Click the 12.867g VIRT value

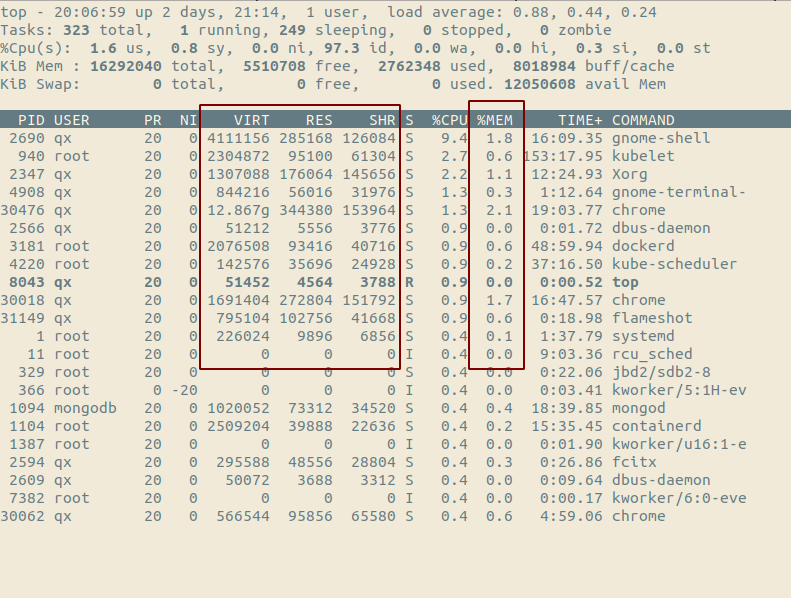tap(238, 210)
